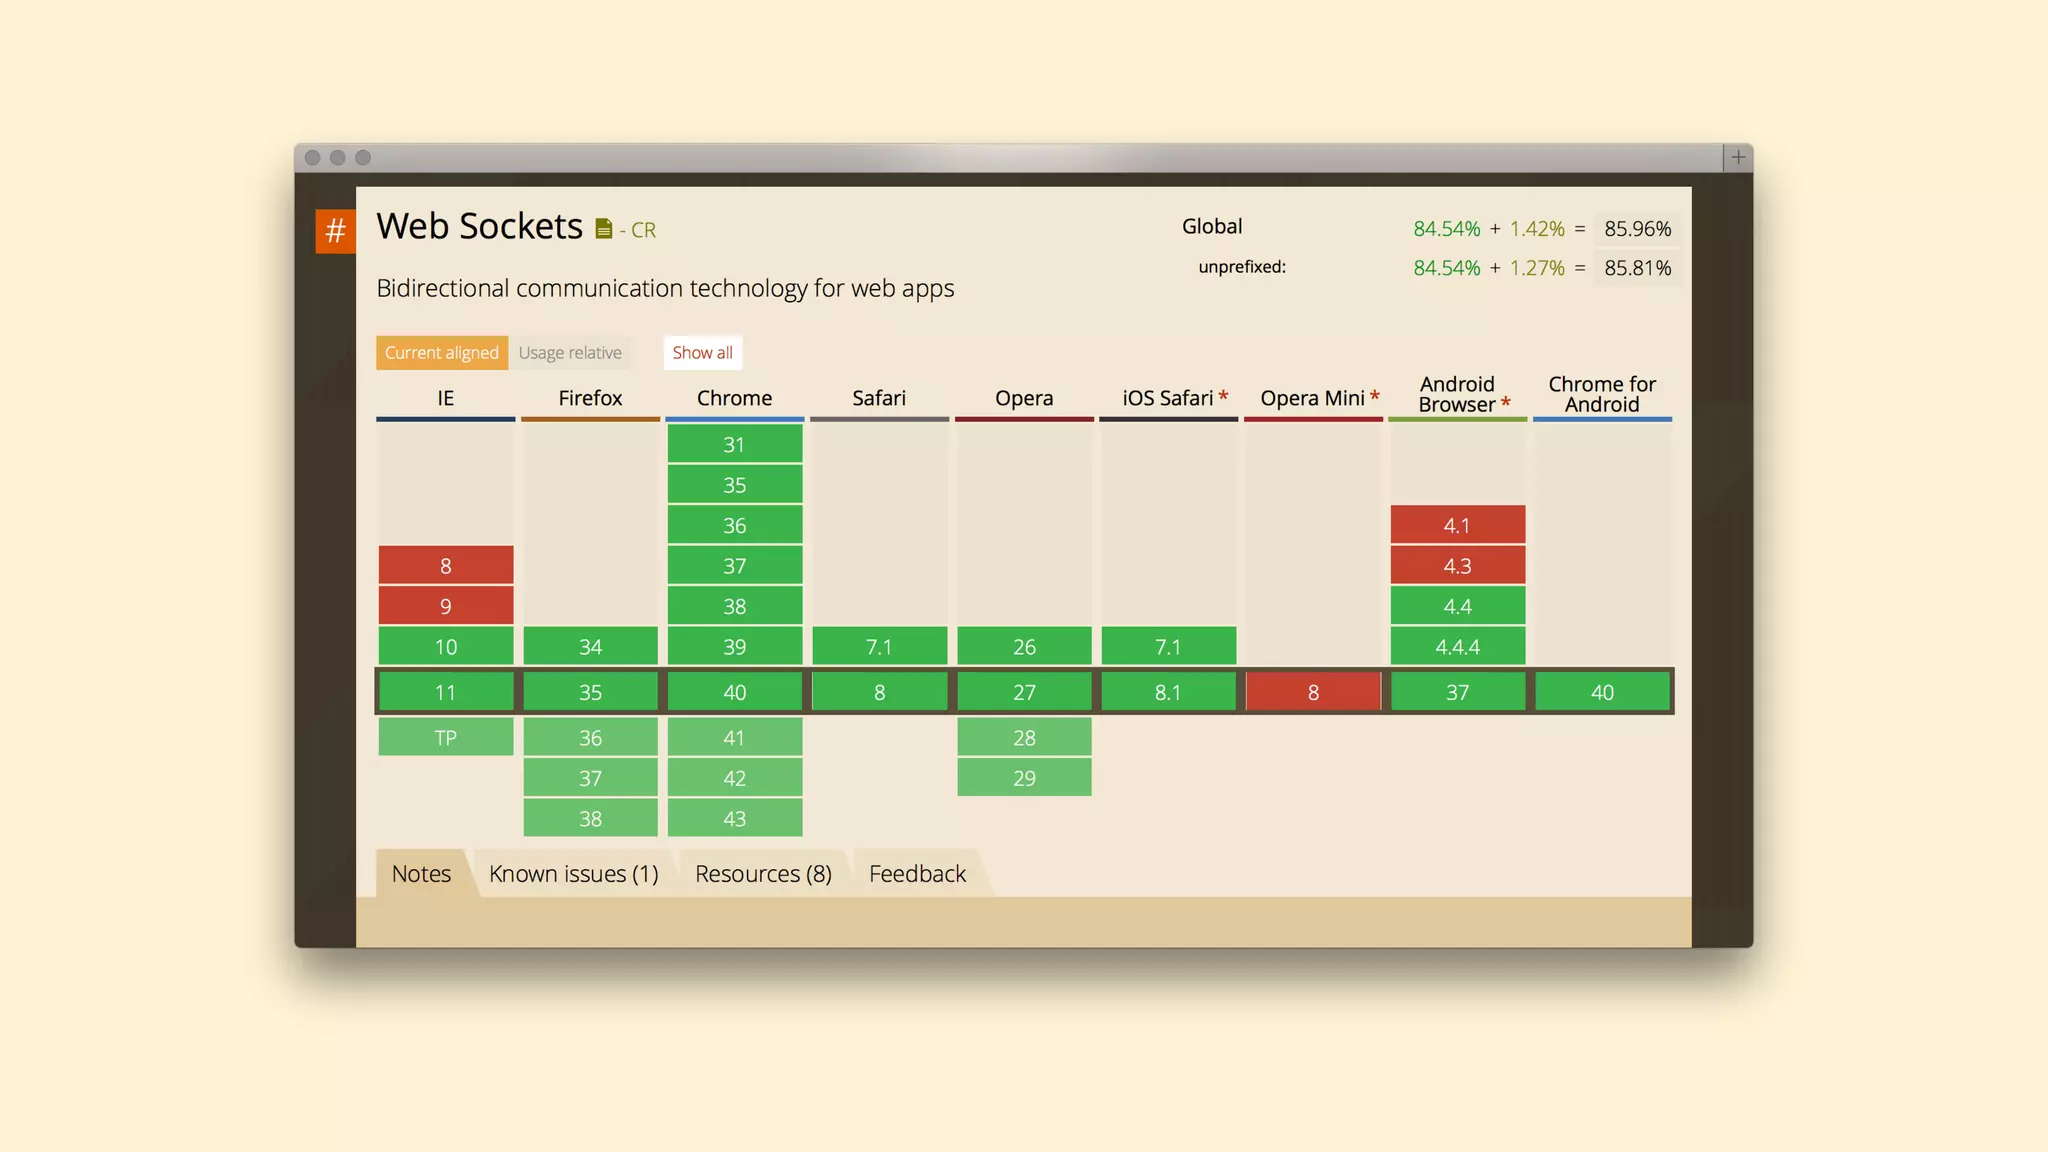The height and width of the screenshot is (1152, 2048).
Task: Enable Current aligned view mode
Action: point(441,353)
